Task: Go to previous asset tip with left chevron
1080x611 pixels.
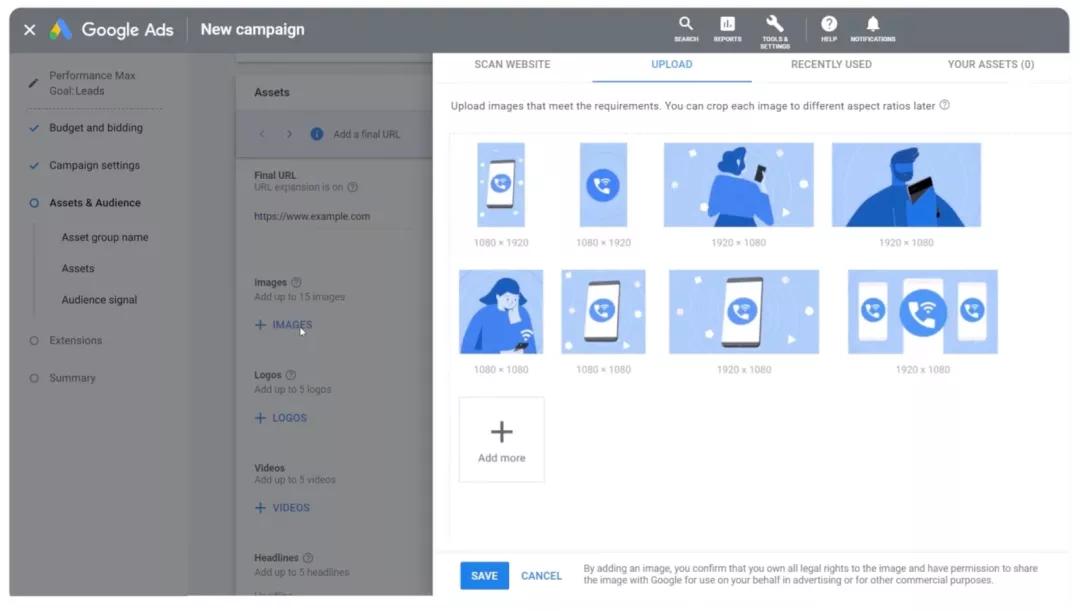Action: (262, 134)
